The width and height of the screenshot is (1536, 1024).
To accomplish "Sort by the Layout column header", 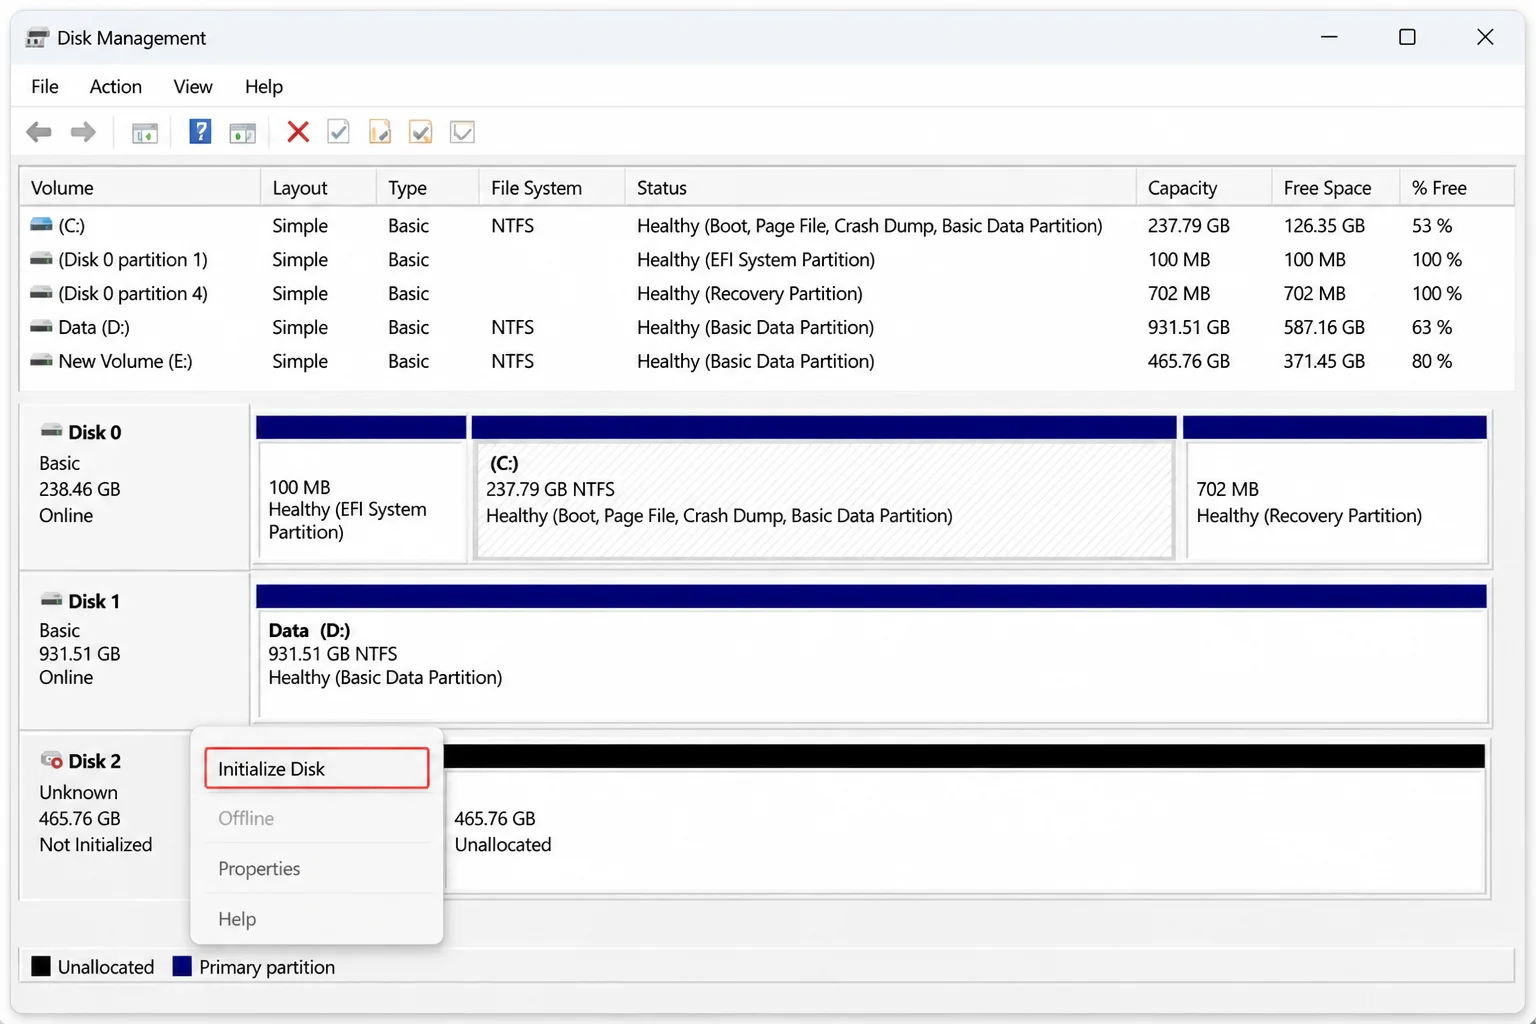I will pyautogui.click(x=318, y=188).
